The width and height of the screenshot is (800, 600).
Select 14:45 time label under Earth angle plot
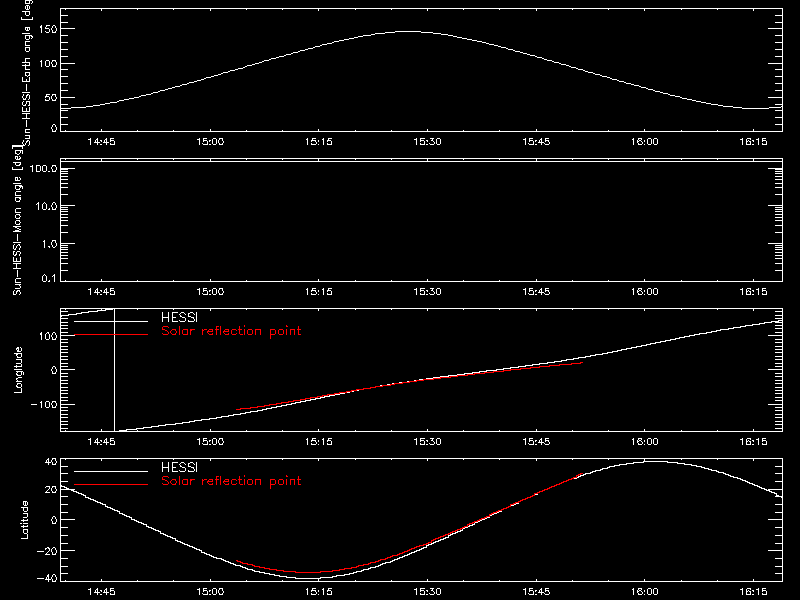pyautogui.click(x=101, y=142)
